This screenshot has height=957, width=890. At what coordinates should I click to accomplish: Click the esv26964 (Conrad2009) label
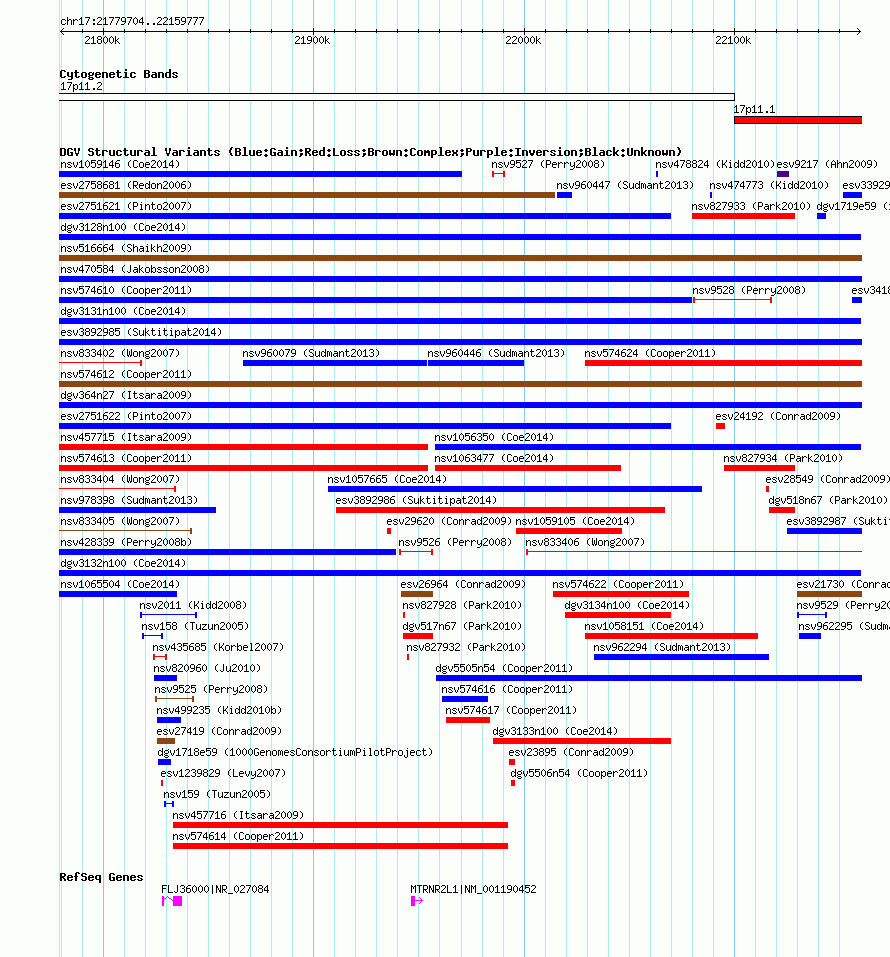click(463, 584)
